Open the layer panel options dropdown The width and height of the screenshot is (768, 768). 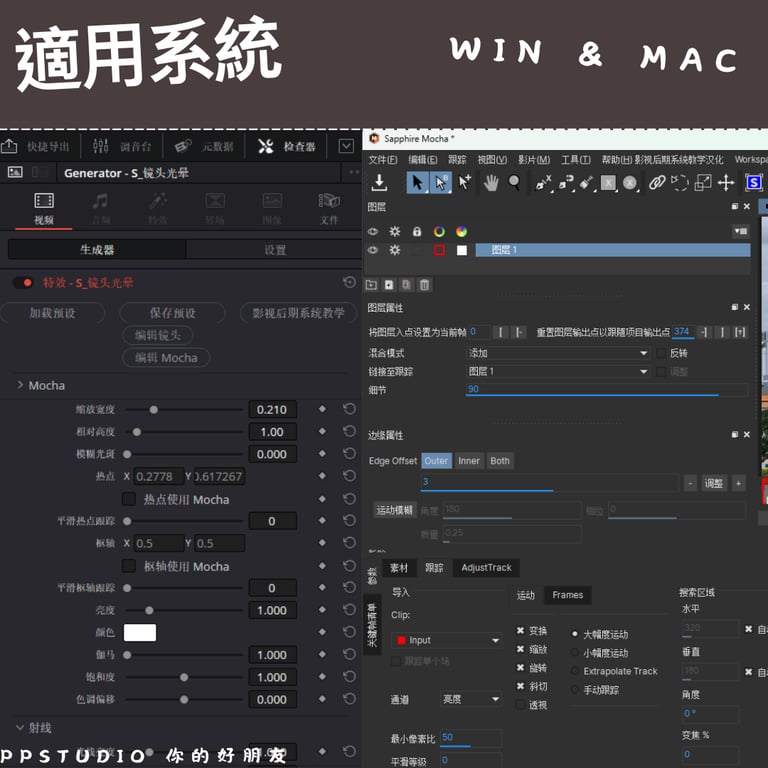[x=741, y=231]
